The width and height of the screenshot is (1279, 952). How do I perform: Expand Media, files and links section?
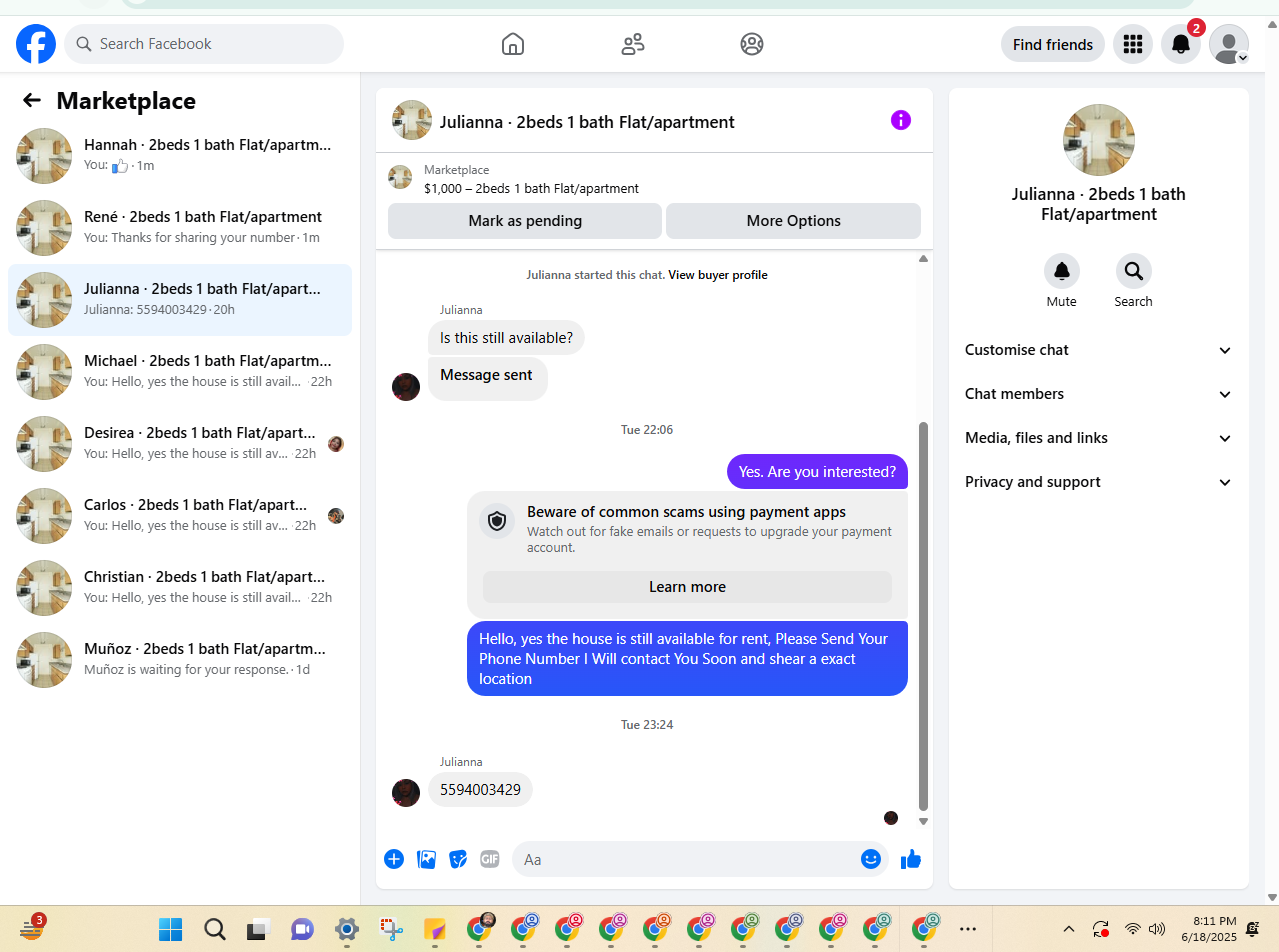coord(1098,438)
